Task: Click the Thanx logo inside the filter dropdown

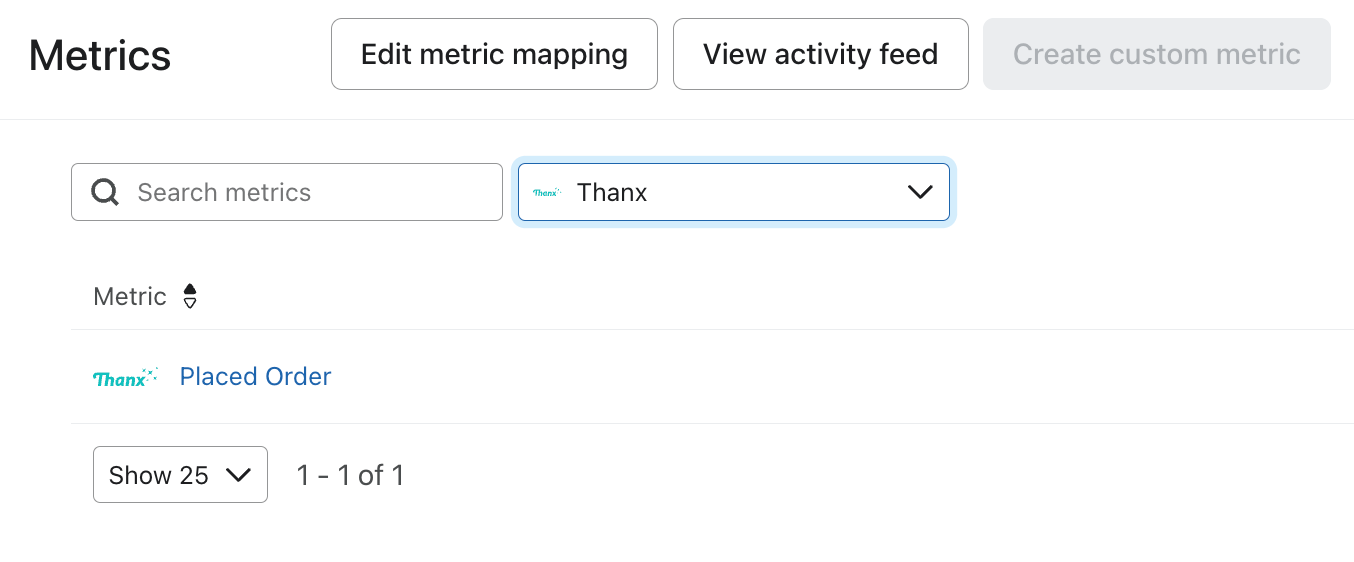Action: 546,192
